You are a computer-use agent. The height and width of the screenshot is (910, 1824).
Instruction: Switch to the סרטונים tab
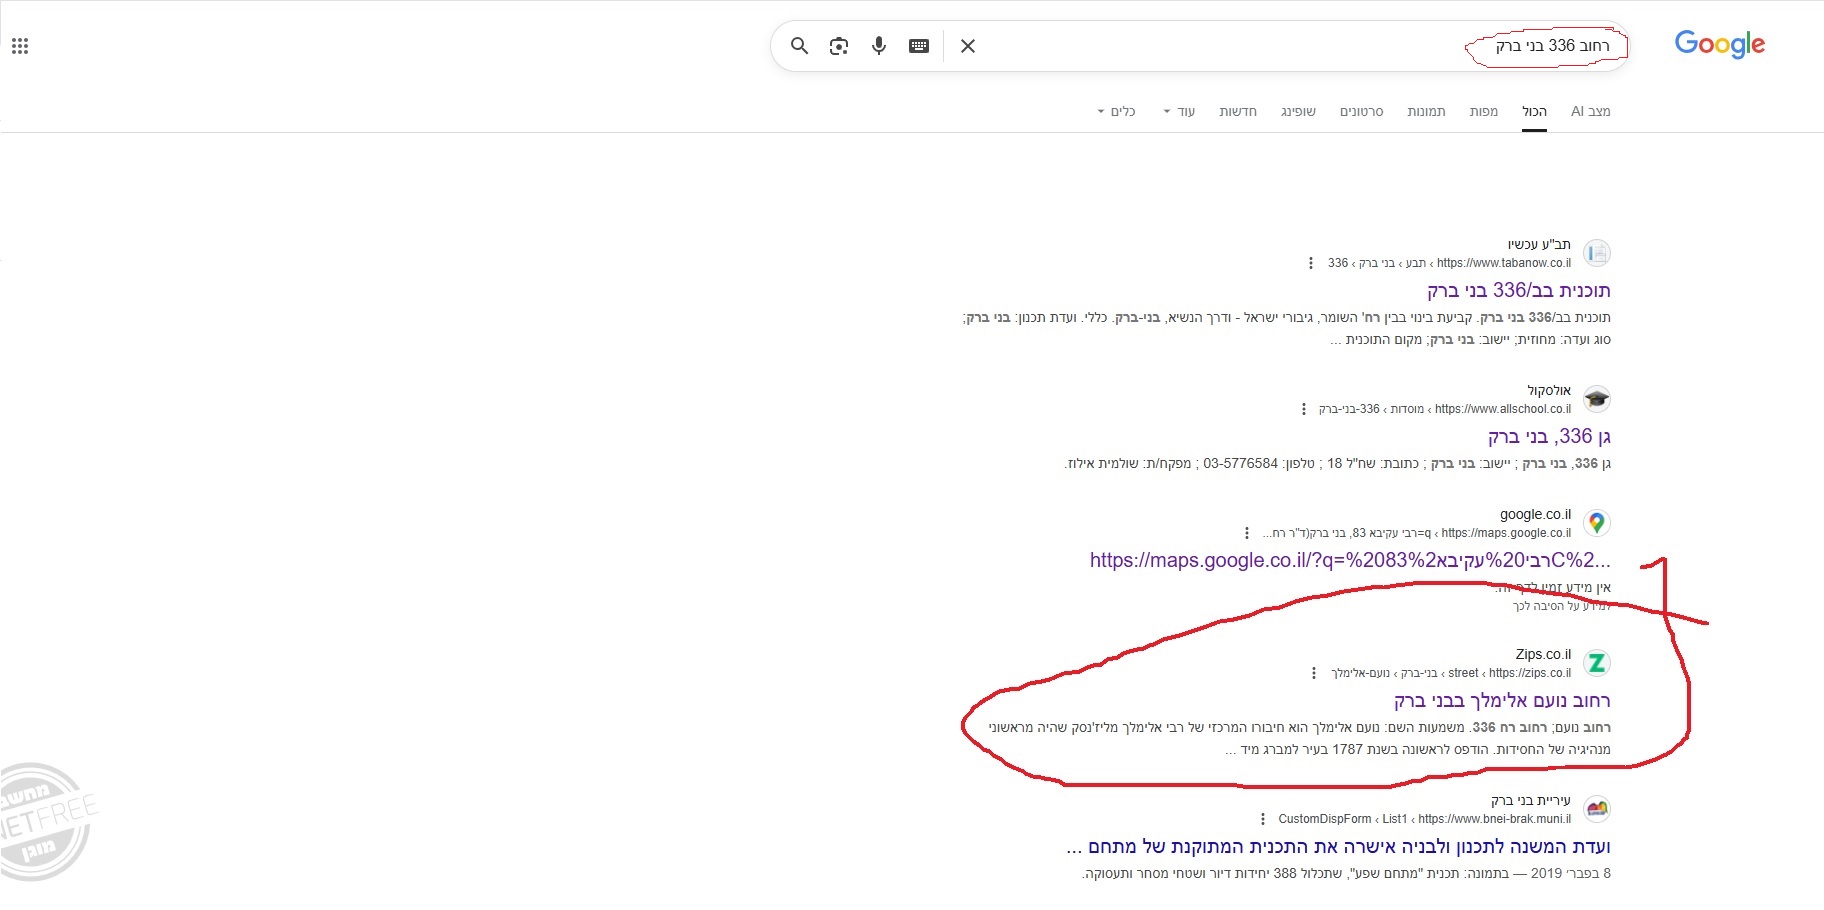click(1362, 111)
